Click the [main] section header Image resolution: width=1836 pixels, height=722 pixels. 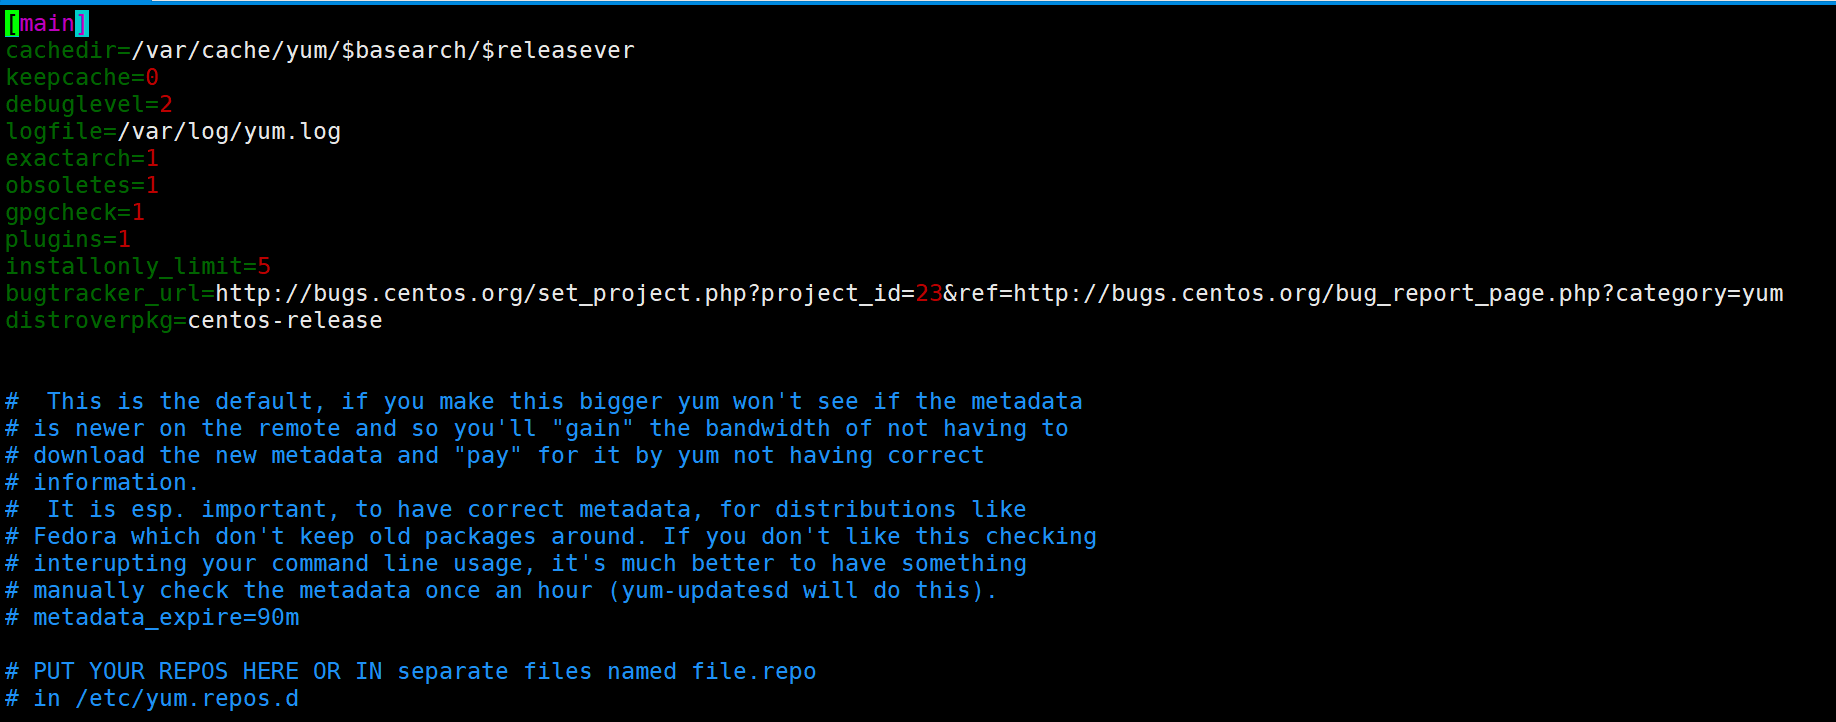[47, 23]
